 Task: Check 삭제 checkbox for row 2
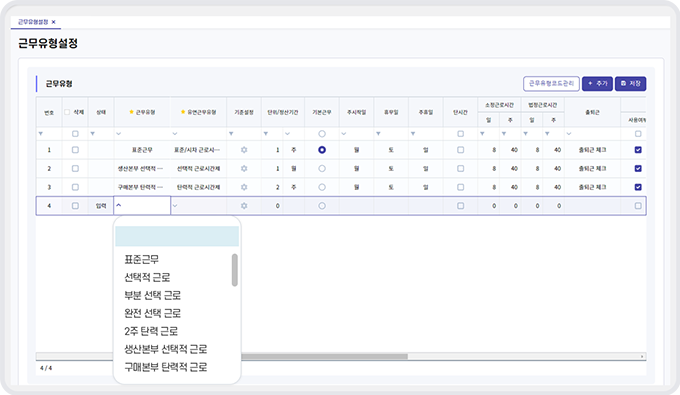pyautogui.click(x=75, y=168)
